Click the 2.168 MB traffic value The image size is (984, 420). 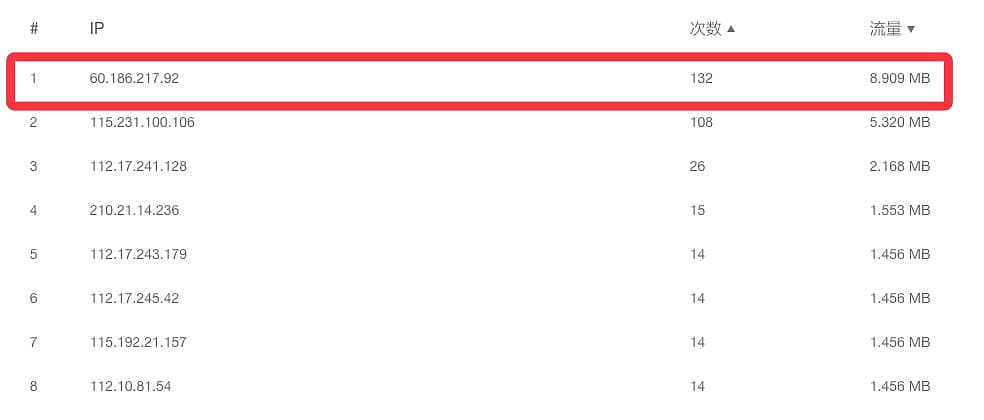tap(900, 166)
